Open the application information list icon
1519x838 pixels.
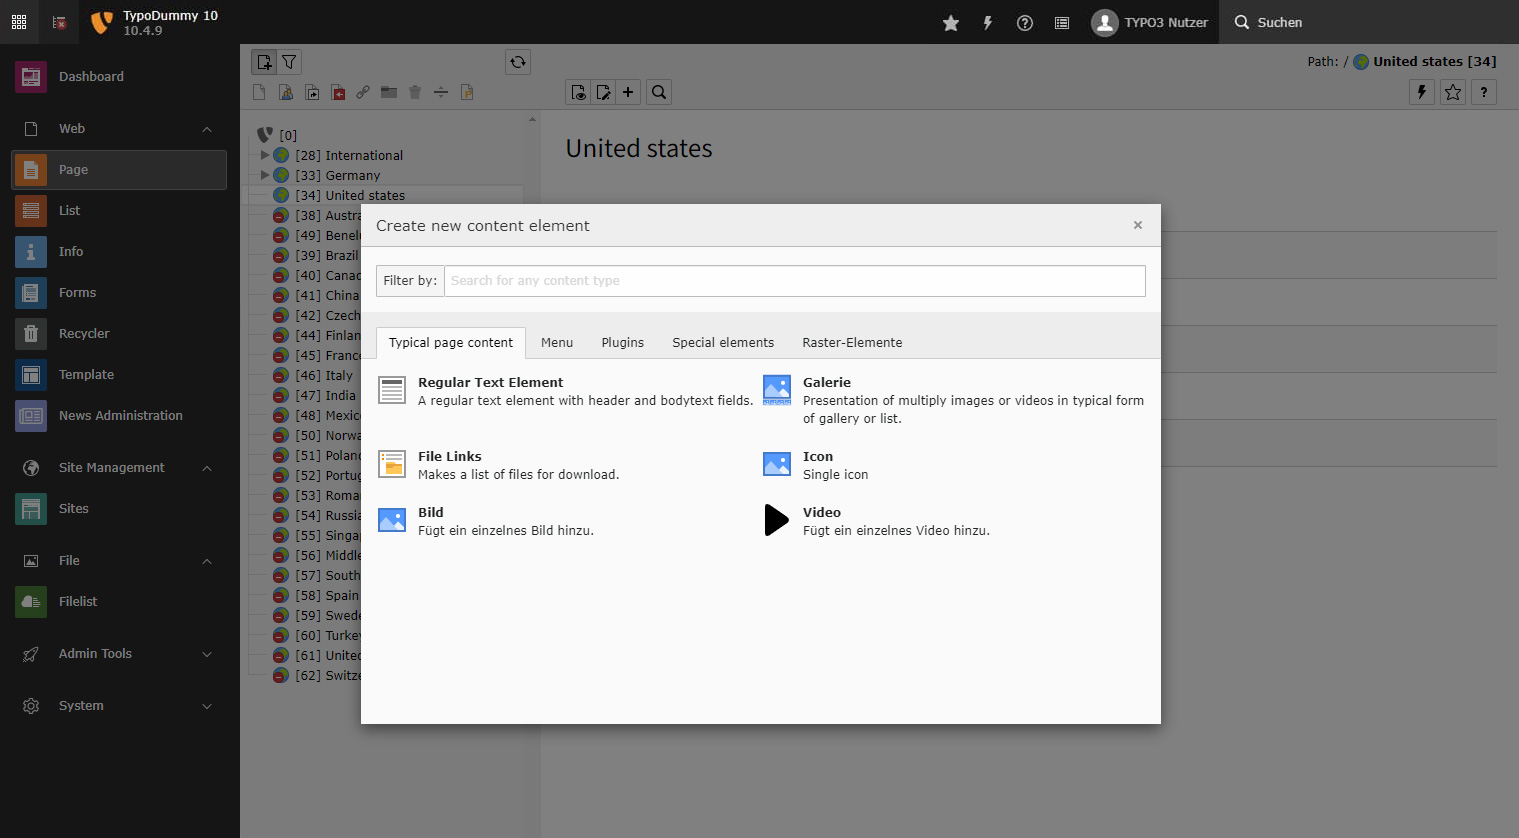coord(1062,22)
